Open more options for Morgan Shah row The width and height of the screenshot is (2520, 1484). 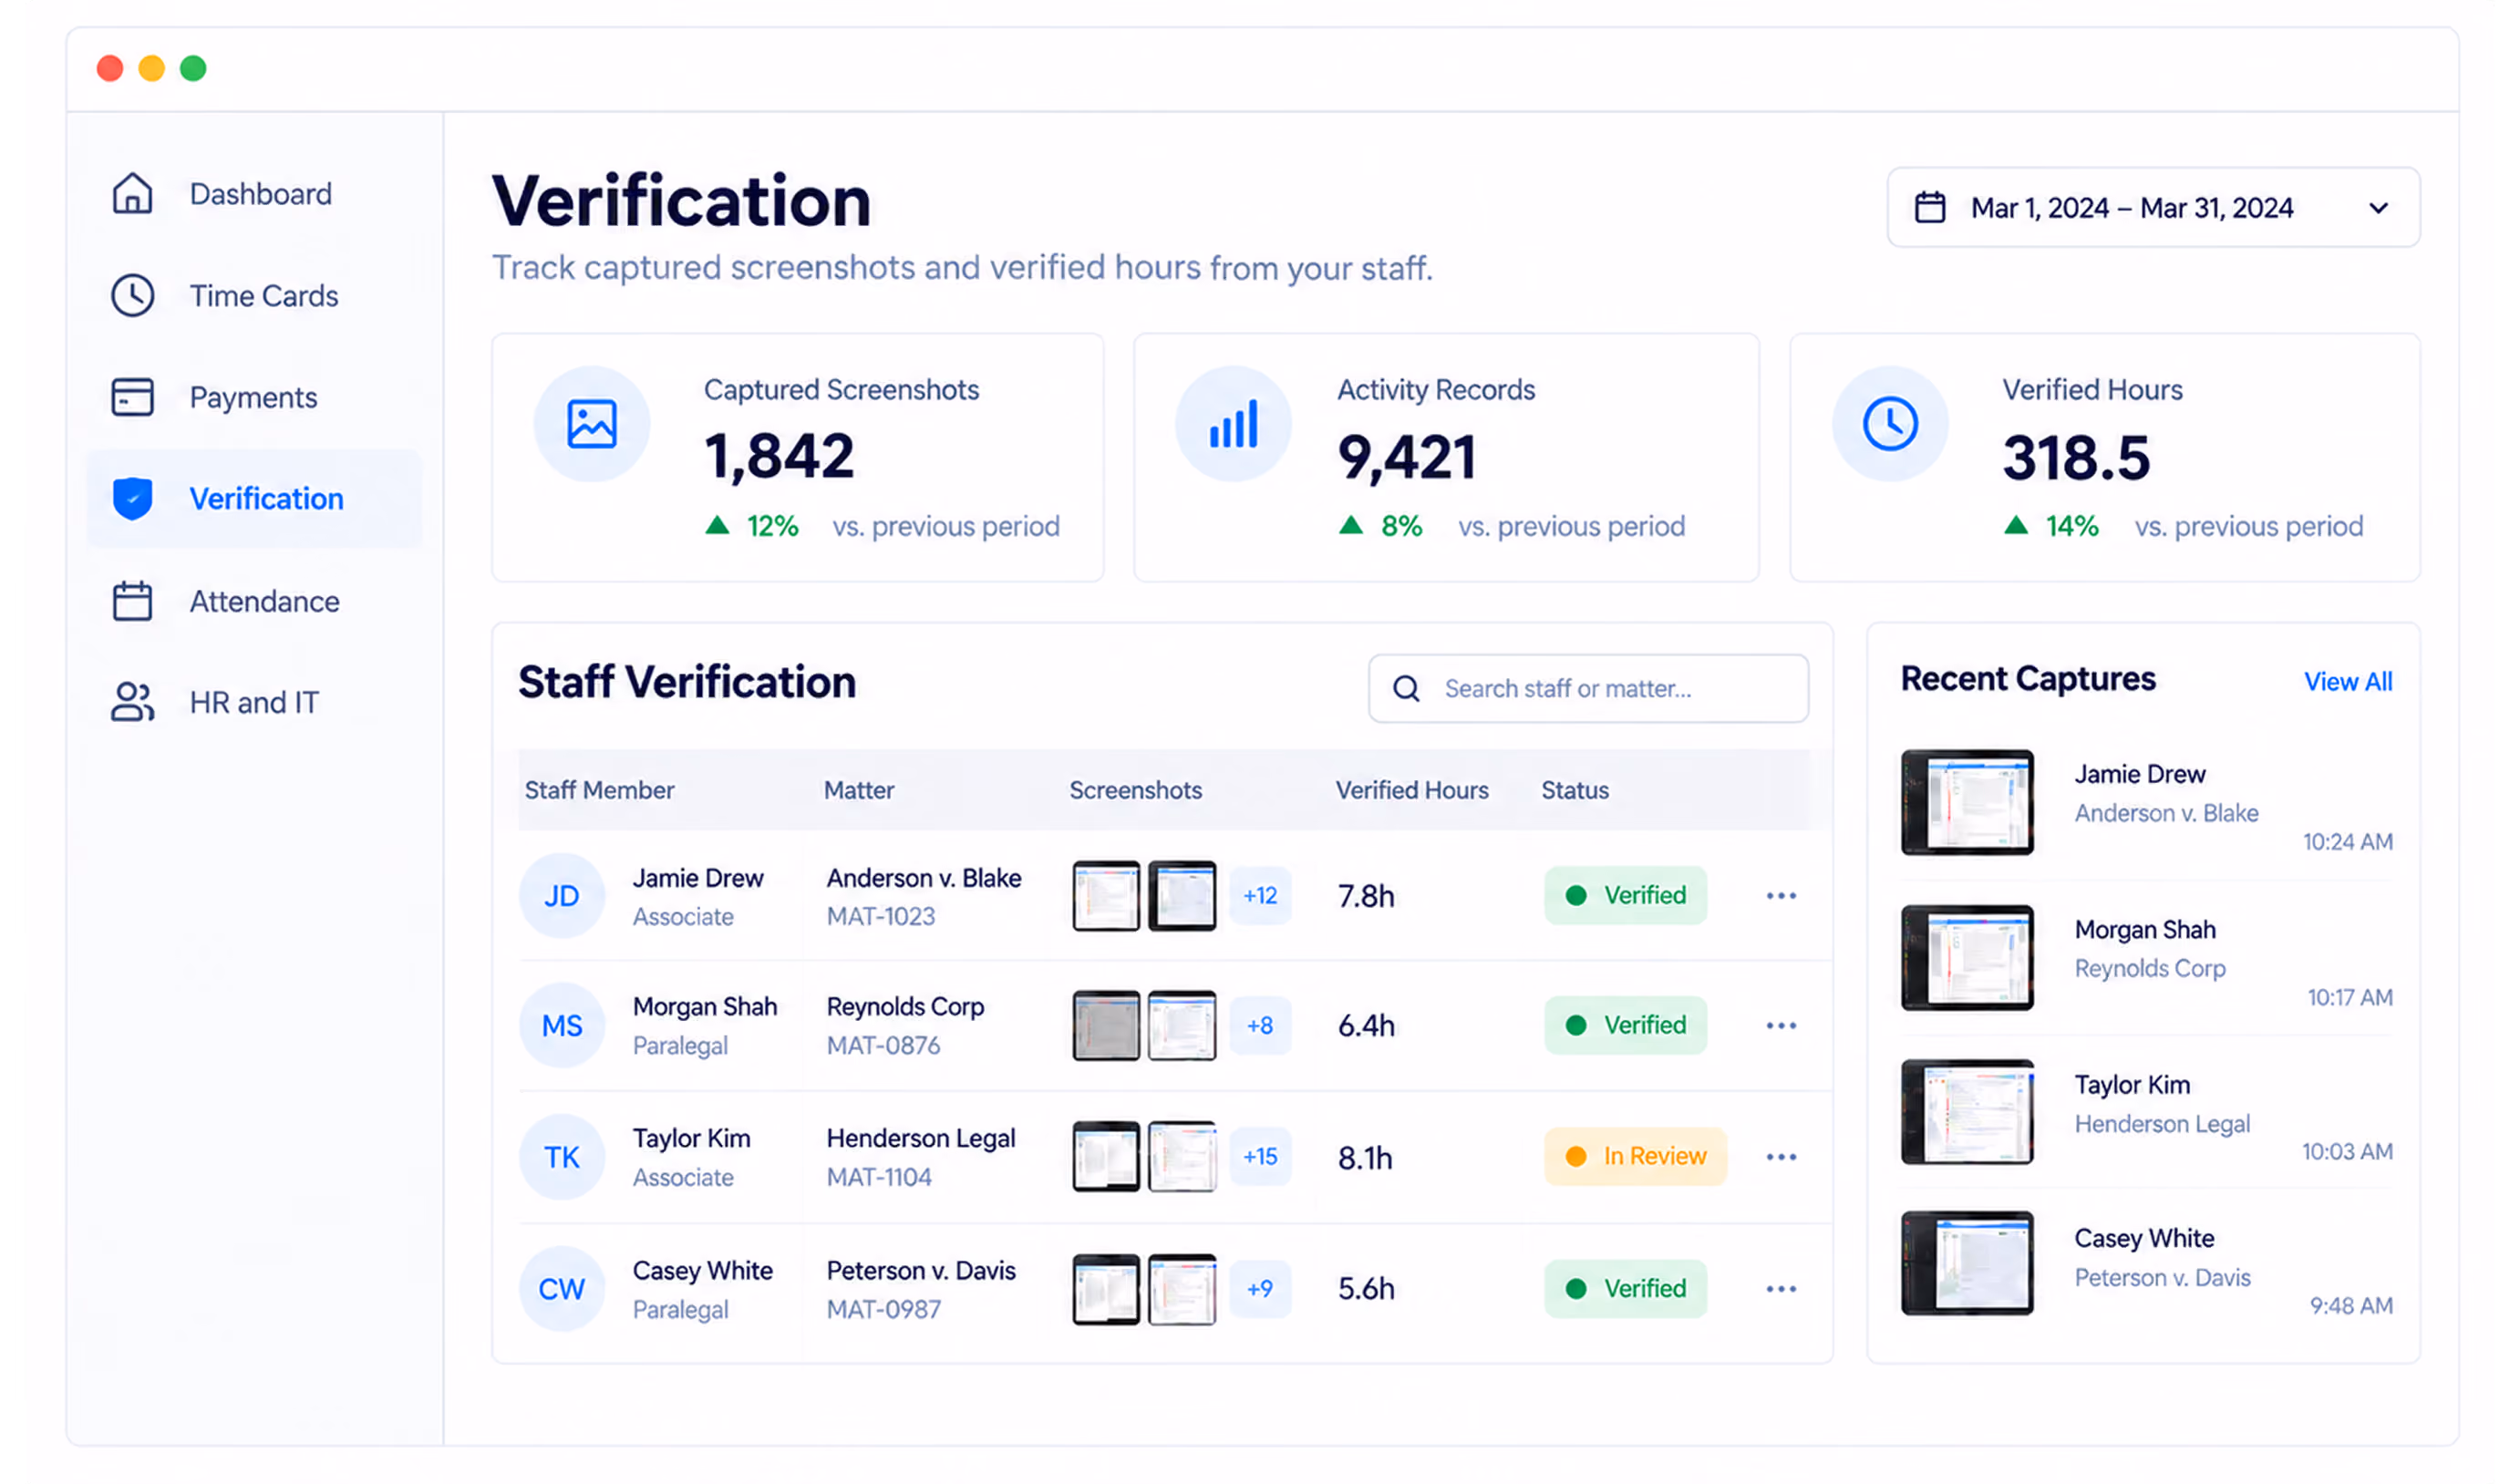pos(1781,1026)
